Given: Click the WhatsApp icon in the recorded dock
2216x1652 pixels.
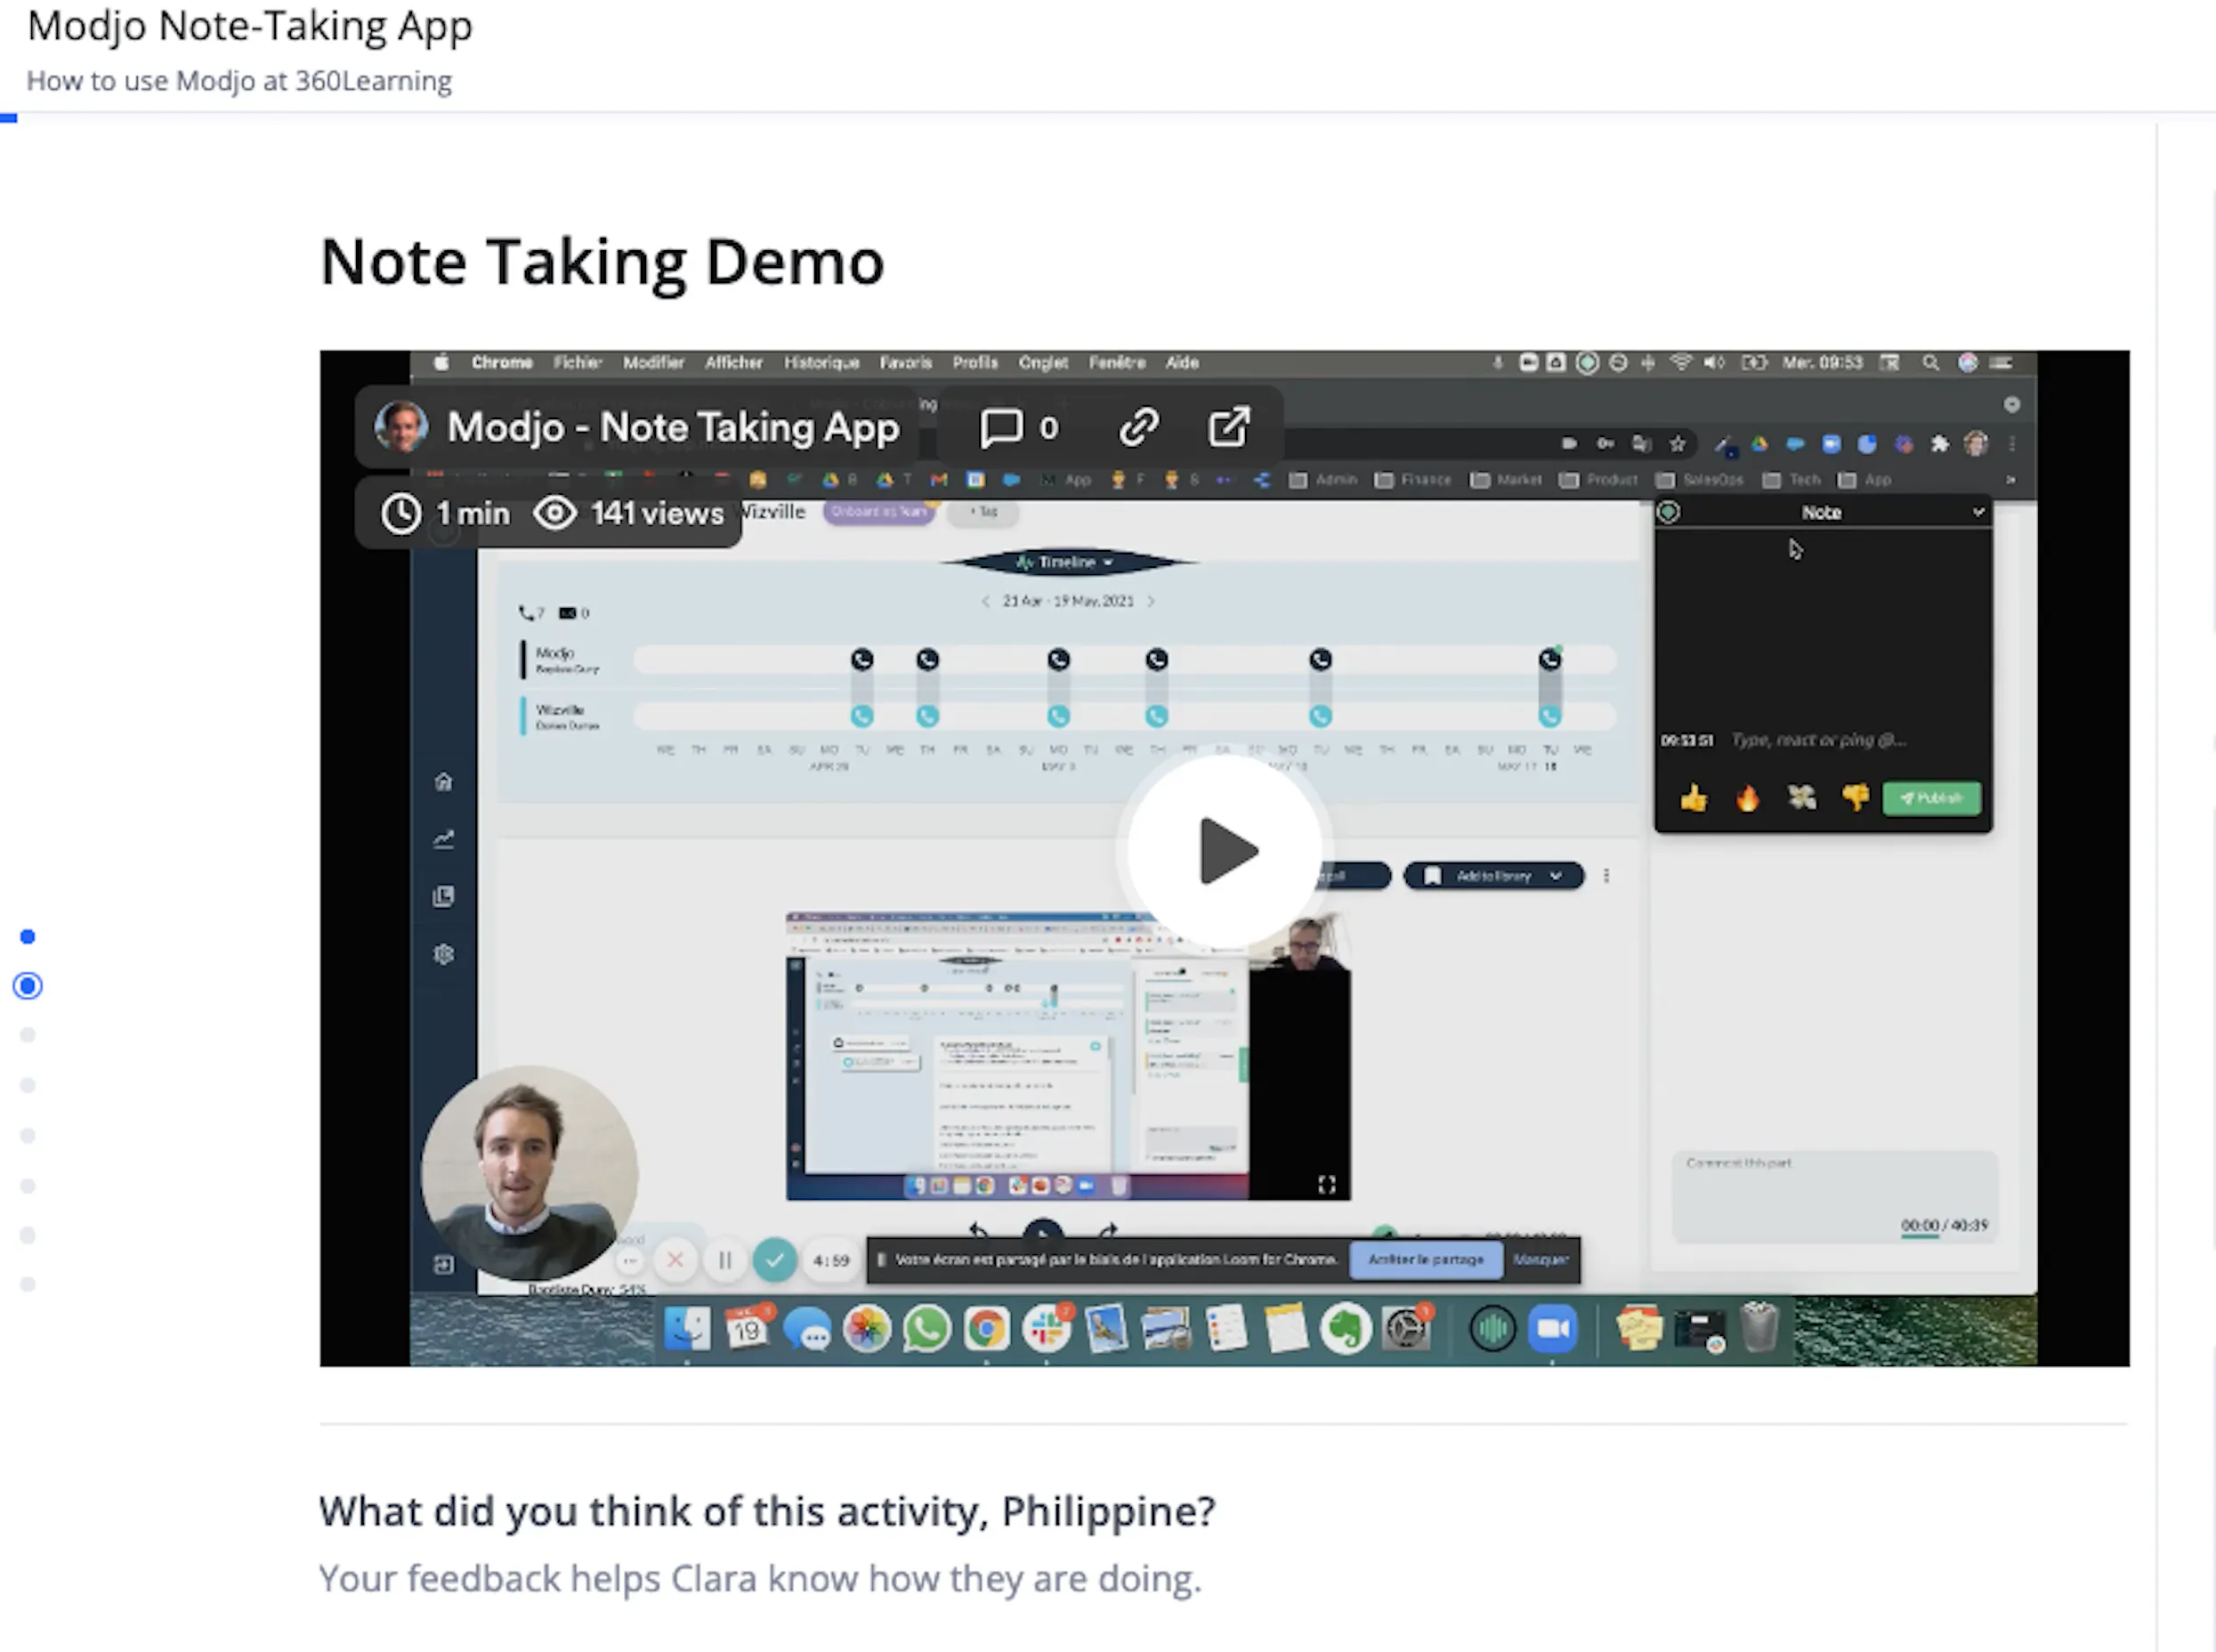Looking at the screenshot, I should click(x=927, y=1329).
